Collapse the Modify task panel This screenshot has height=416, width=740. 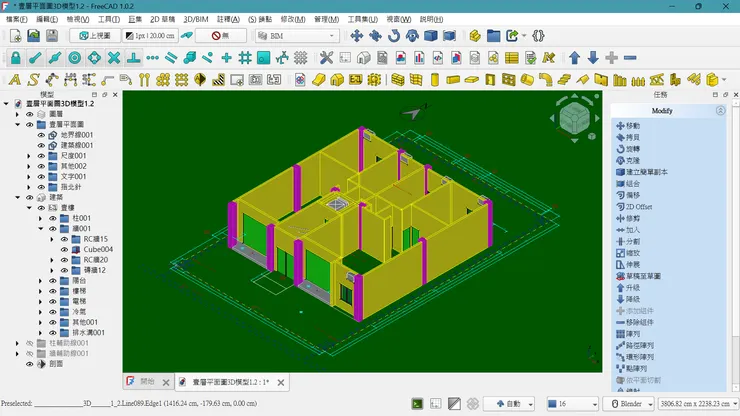(x=720, y=110)
